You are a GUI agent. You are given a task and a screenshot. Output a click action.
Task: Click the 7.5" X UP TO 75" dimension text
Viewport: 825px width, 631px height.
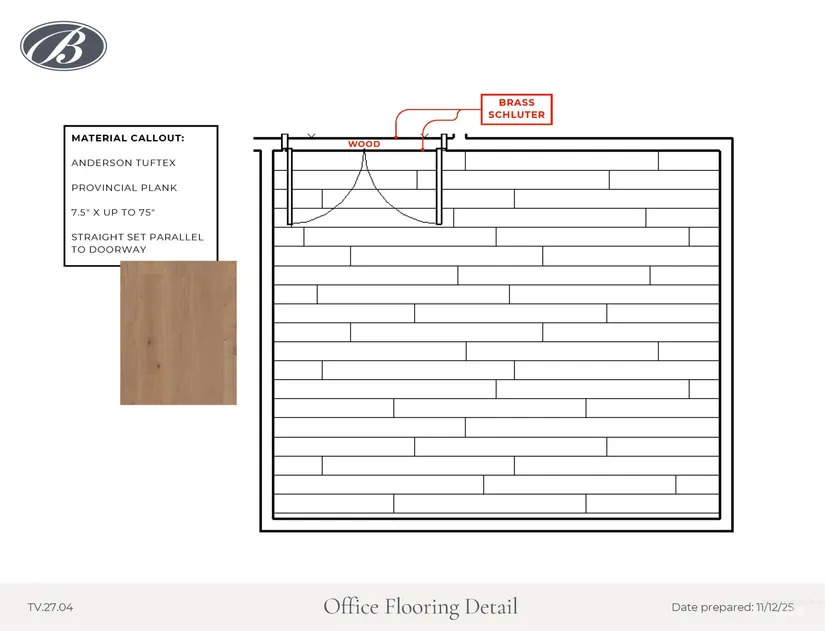coord(113,213)
